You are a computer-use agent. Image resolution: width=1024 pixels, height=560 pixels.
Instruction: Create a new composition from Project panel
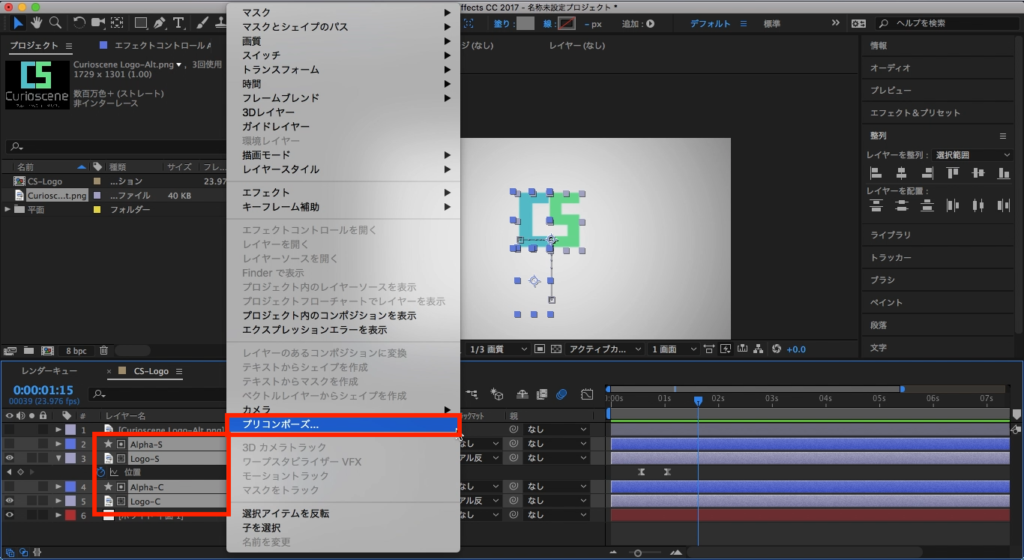click(47, 350)
